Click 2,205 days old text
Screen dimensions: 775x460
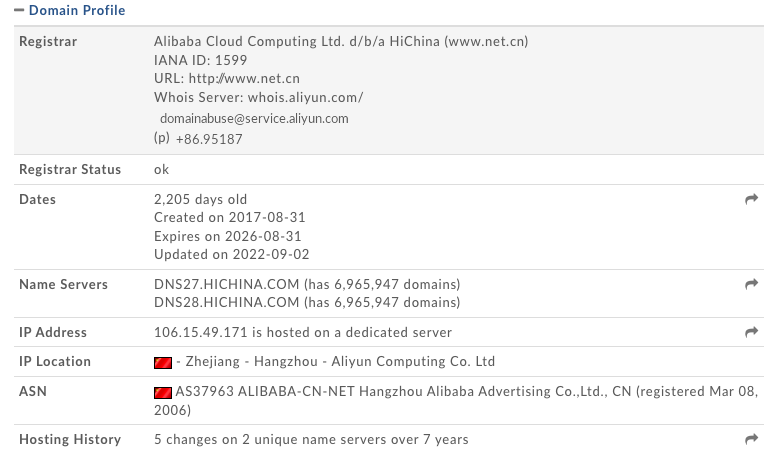pos(200,199)
